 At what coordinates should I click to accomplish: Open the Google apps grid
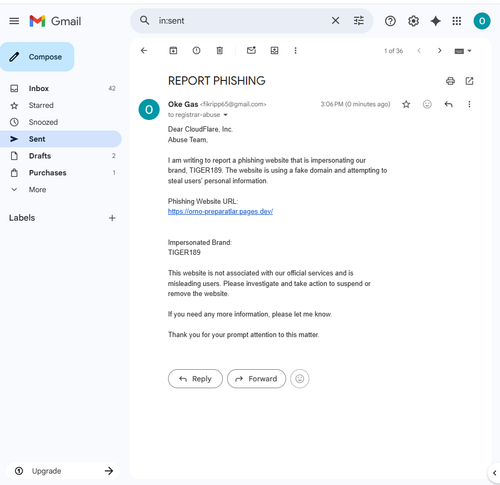(x=457, y=21)
